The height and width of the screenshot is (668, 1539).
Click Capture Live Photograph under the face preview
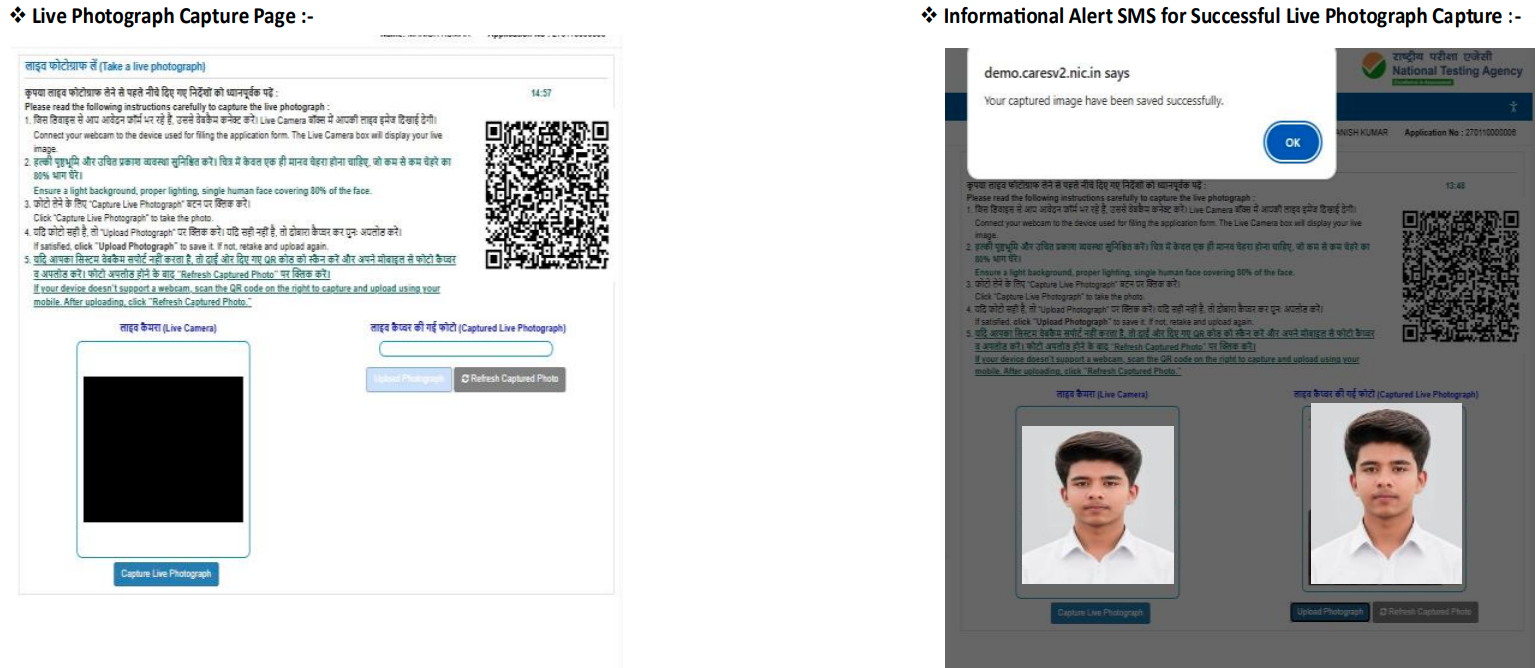tap(1101, 612)
